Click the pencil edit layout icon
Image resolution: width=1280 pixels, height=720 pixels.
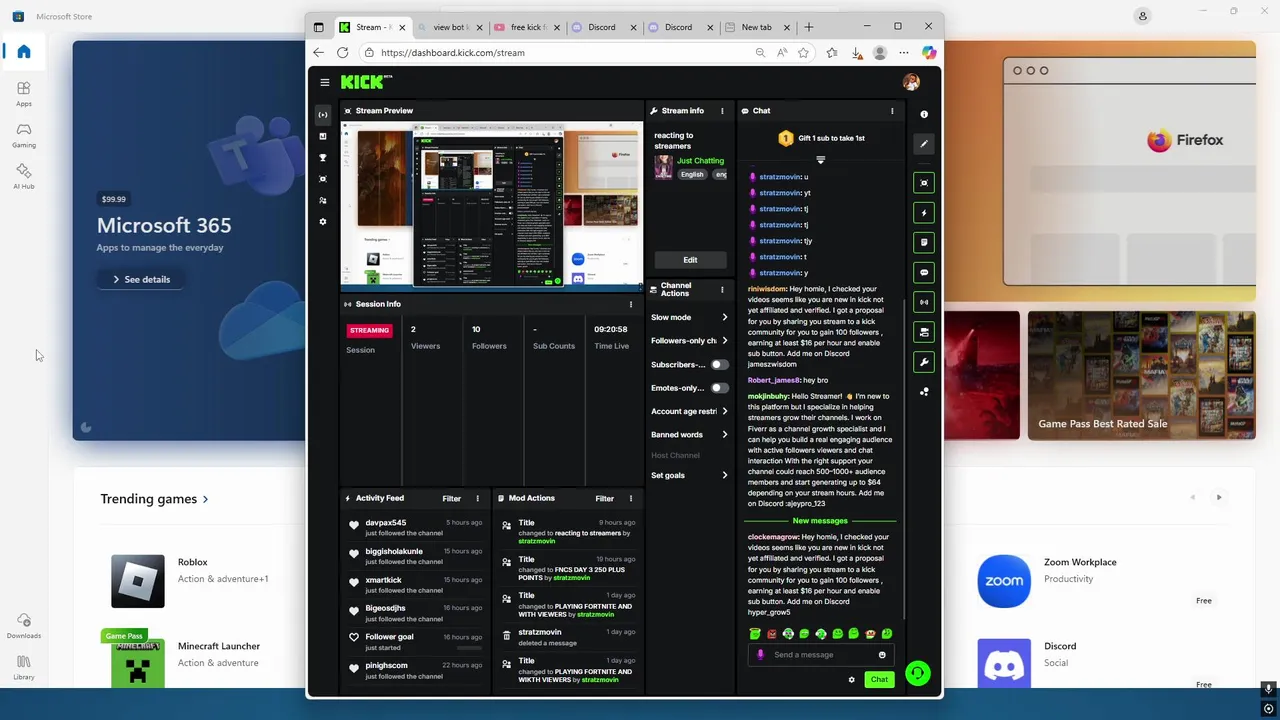click(x=924, y=144)
